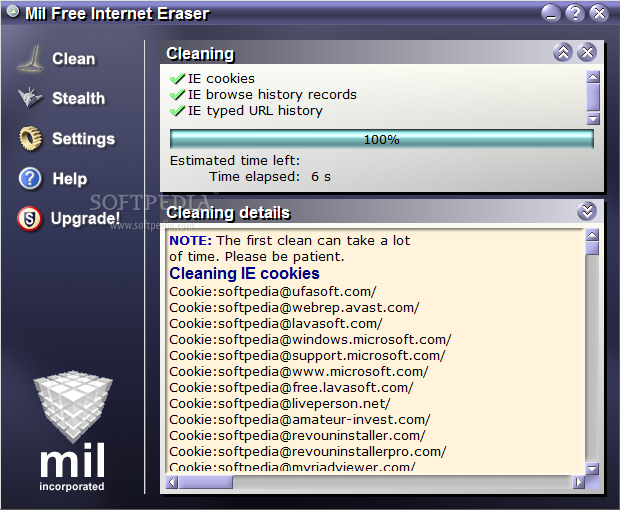
Task: Click the Cookie:softpedia@free.lavasoft.com/ line
Action: click(x=291, y=387)
